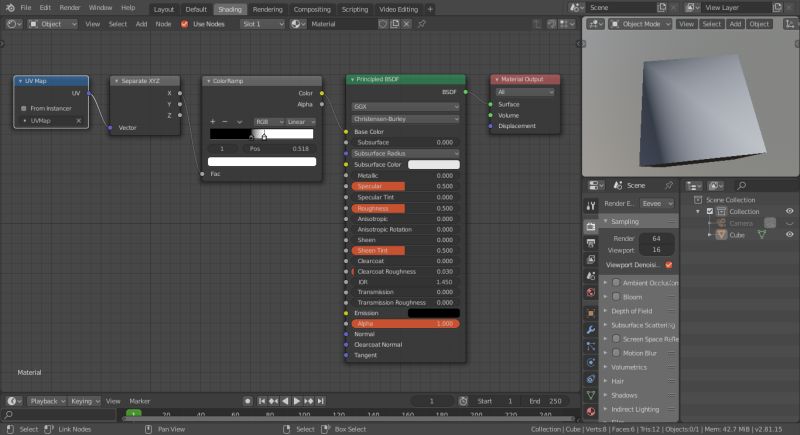800x435 pixels.
Task: Open the Playback popover in timeline
Action: [47, 401]
